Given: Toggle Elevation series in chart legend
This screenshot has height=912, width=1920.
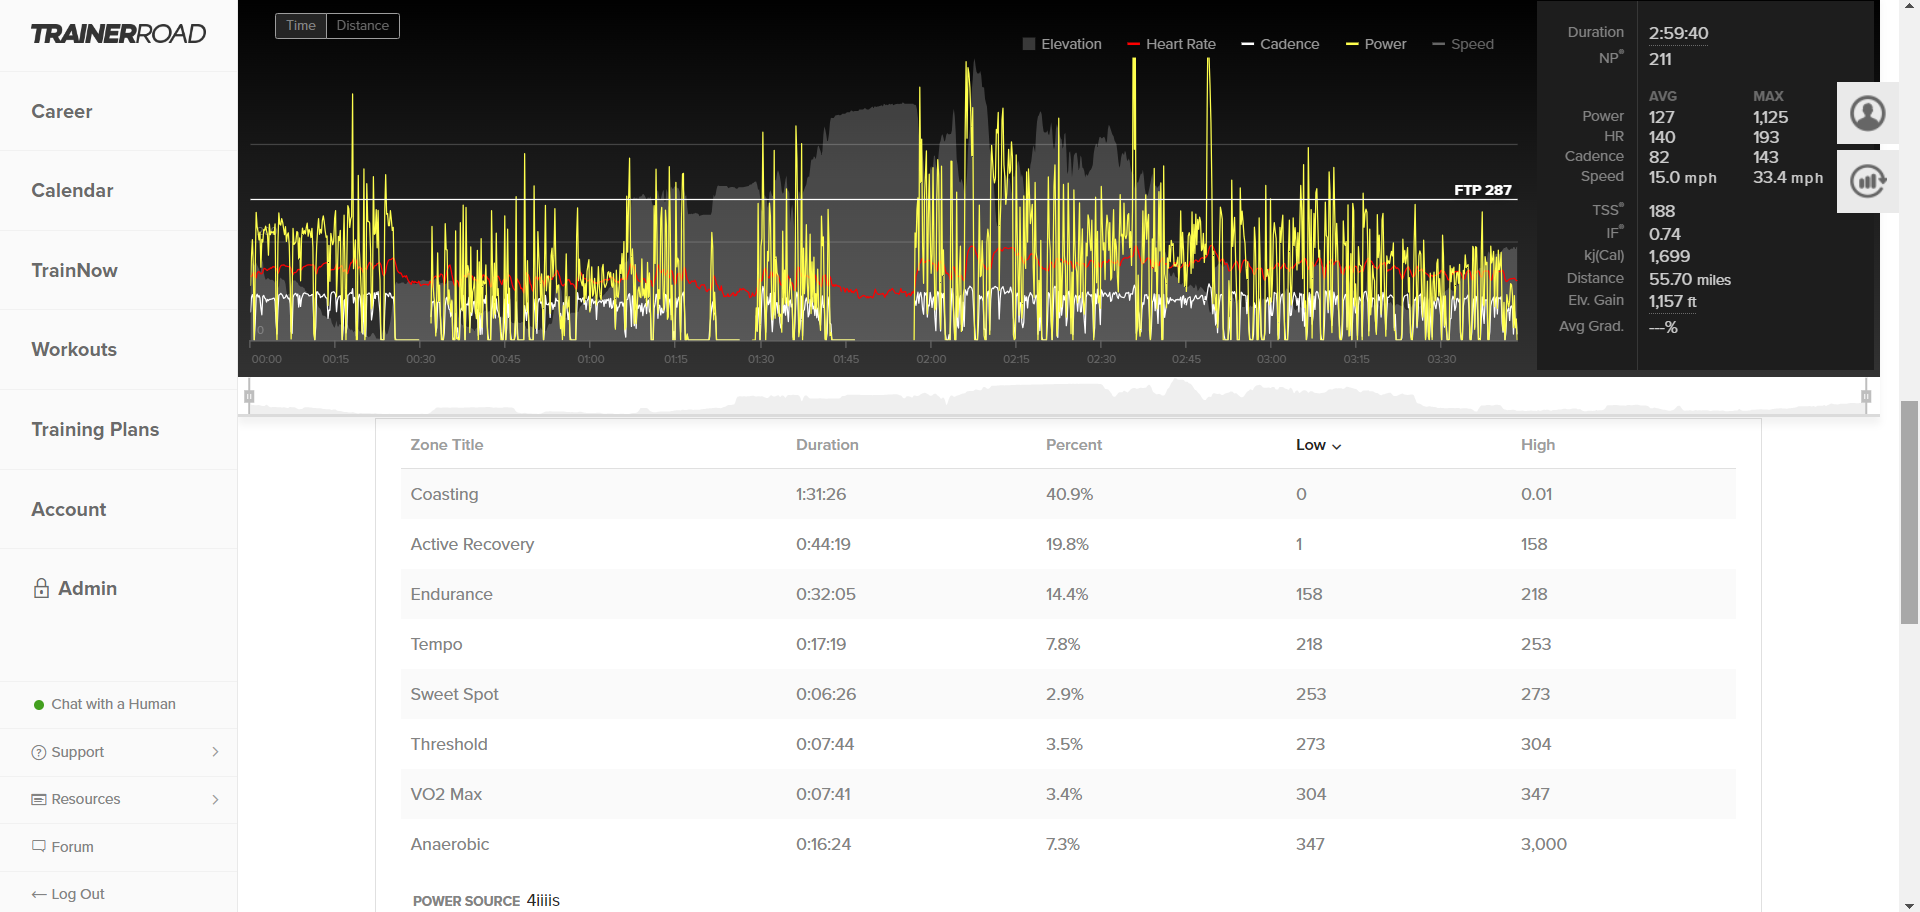Looking at the screenshot, I should click(x=1062, y=44).
